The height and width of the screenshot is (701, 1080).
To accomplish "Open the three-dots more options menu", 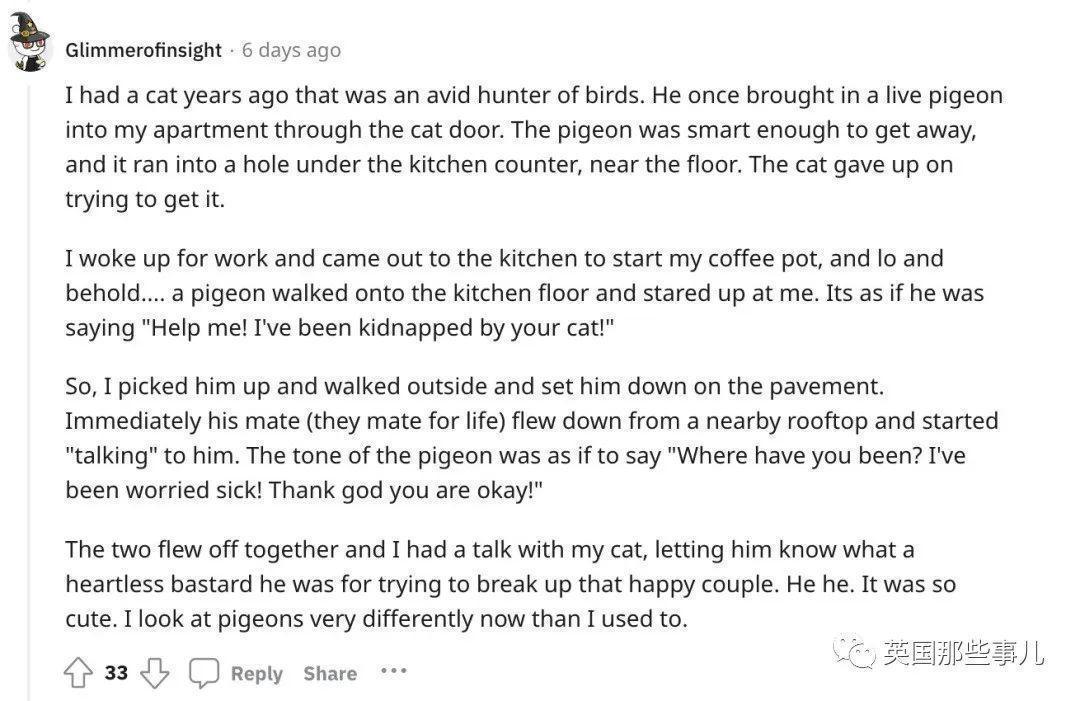I will [x=393, y=671].
